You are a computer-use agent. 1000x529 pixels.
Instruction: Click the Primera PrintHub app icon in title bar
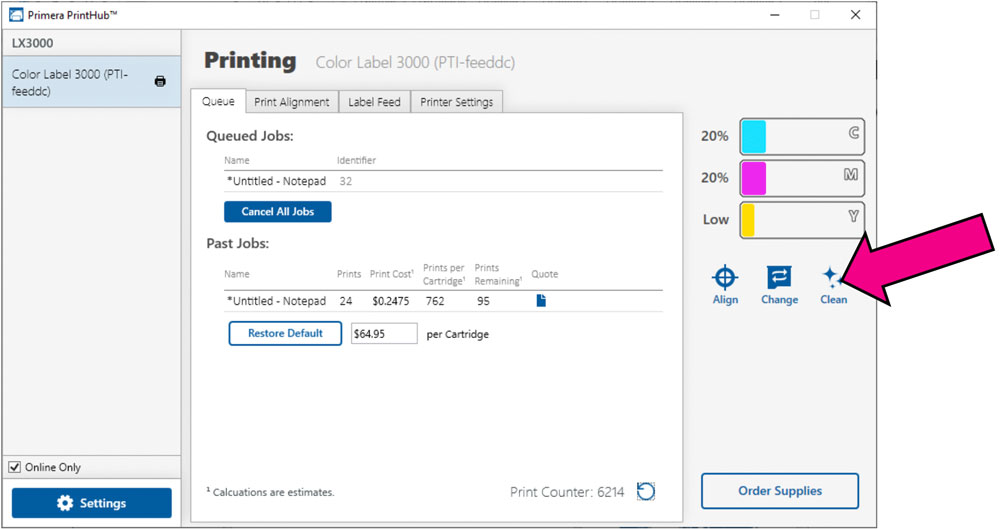(x=16, y=15)
